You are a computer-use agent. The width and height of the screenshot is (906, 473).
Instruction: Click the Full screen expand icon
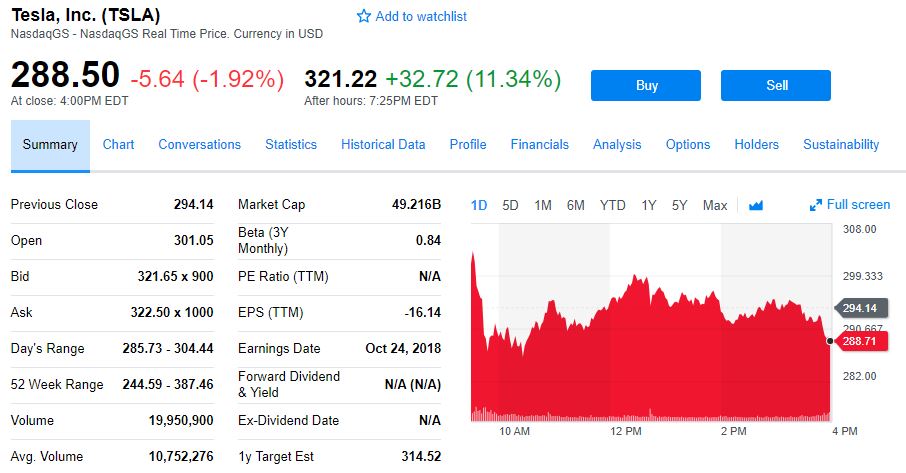point(816,206)
